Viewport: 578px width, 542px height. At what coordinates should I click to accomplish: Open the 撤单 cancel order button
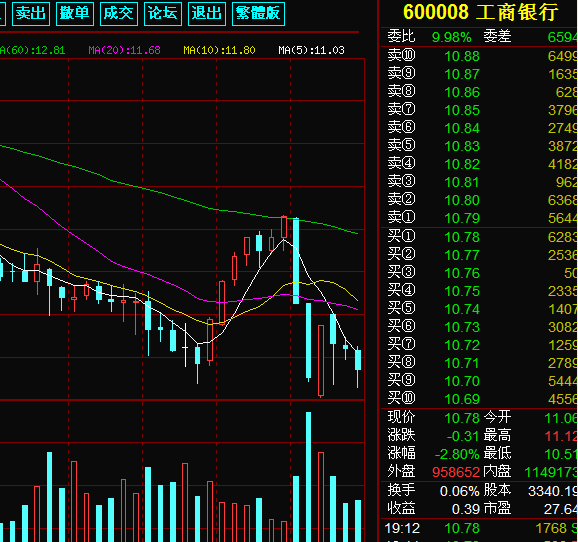click(75, 14)
